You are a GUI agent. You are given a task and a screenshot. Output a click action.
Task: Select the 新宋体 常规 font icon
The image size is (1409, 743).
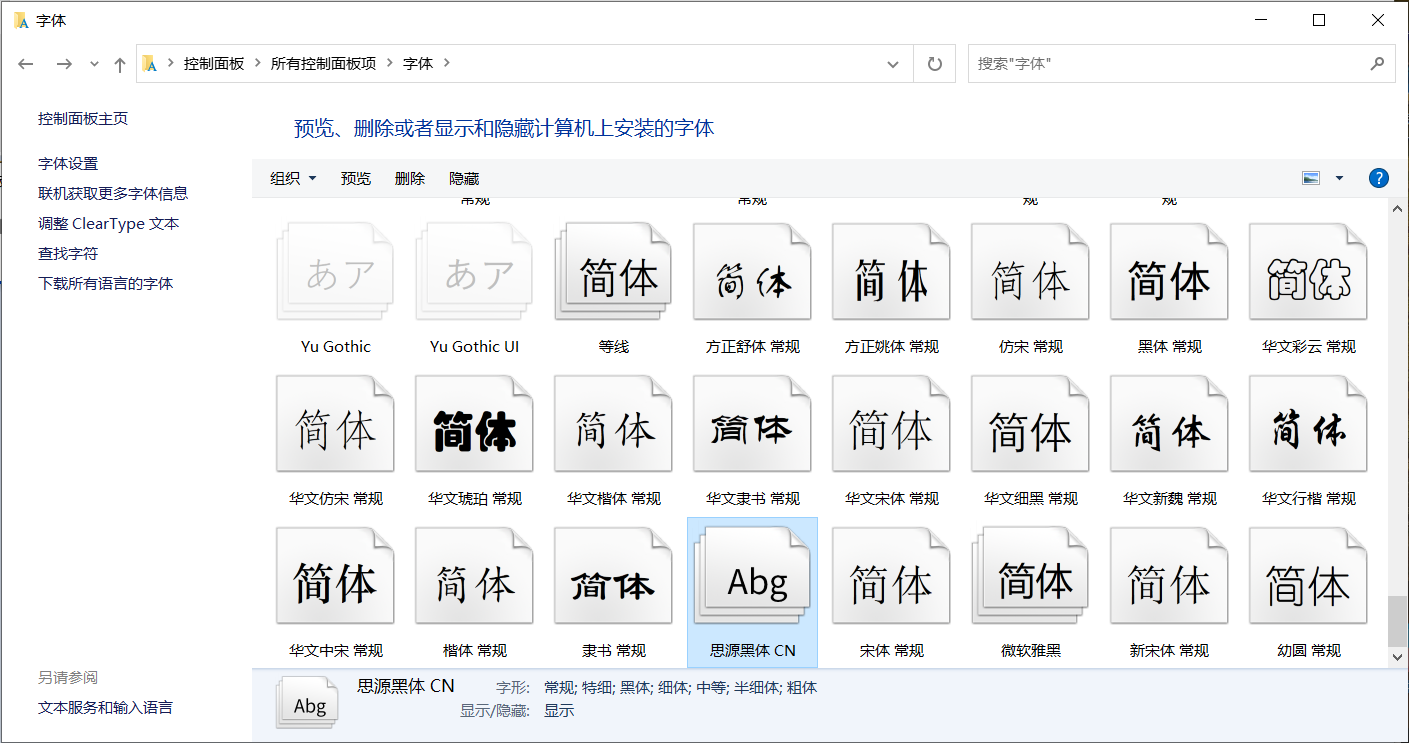(1169, 576)
